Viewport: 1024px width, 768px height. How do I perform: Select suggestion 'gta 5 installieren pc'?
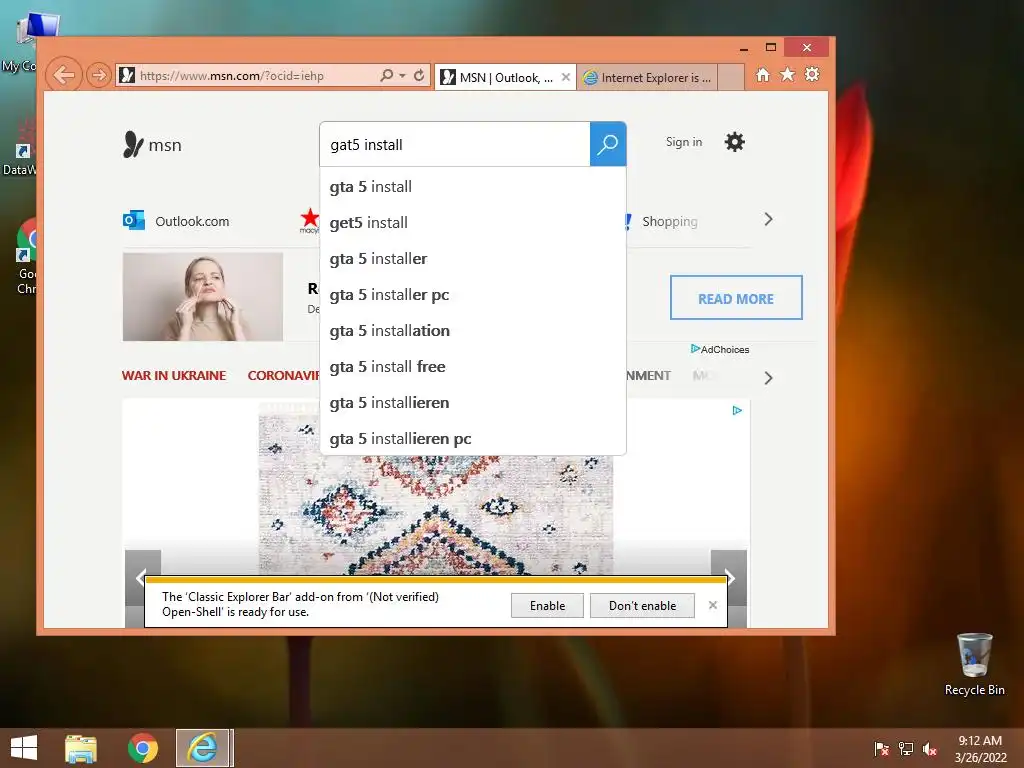473,438
